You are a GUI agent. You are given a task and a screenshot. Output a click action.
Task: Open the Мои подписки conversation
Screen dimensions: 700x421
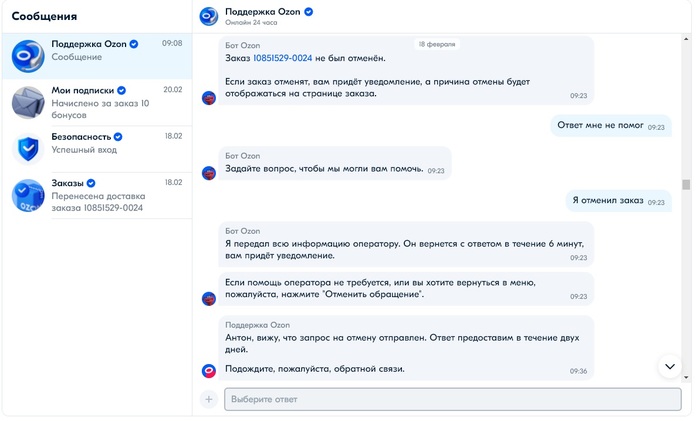(x=97, y=102)
